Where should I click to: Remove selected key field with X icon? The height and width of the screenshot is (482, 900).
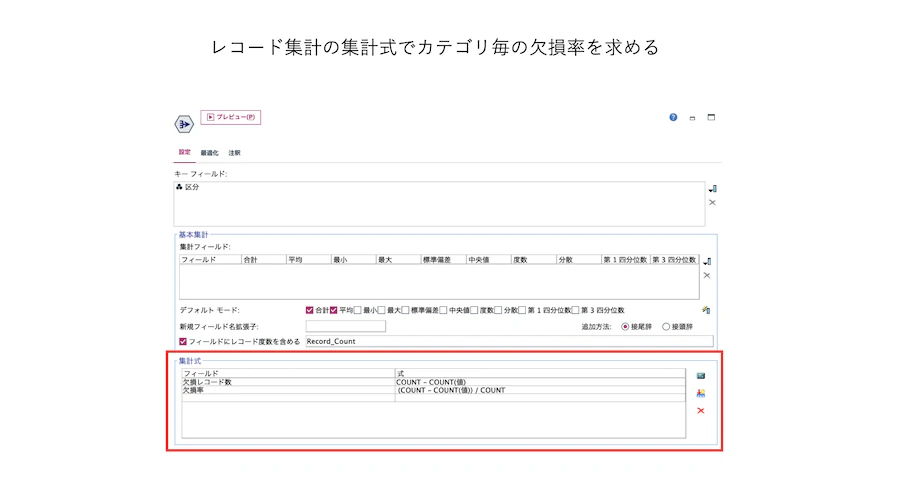pyautogui.click(x=712, y=203)
